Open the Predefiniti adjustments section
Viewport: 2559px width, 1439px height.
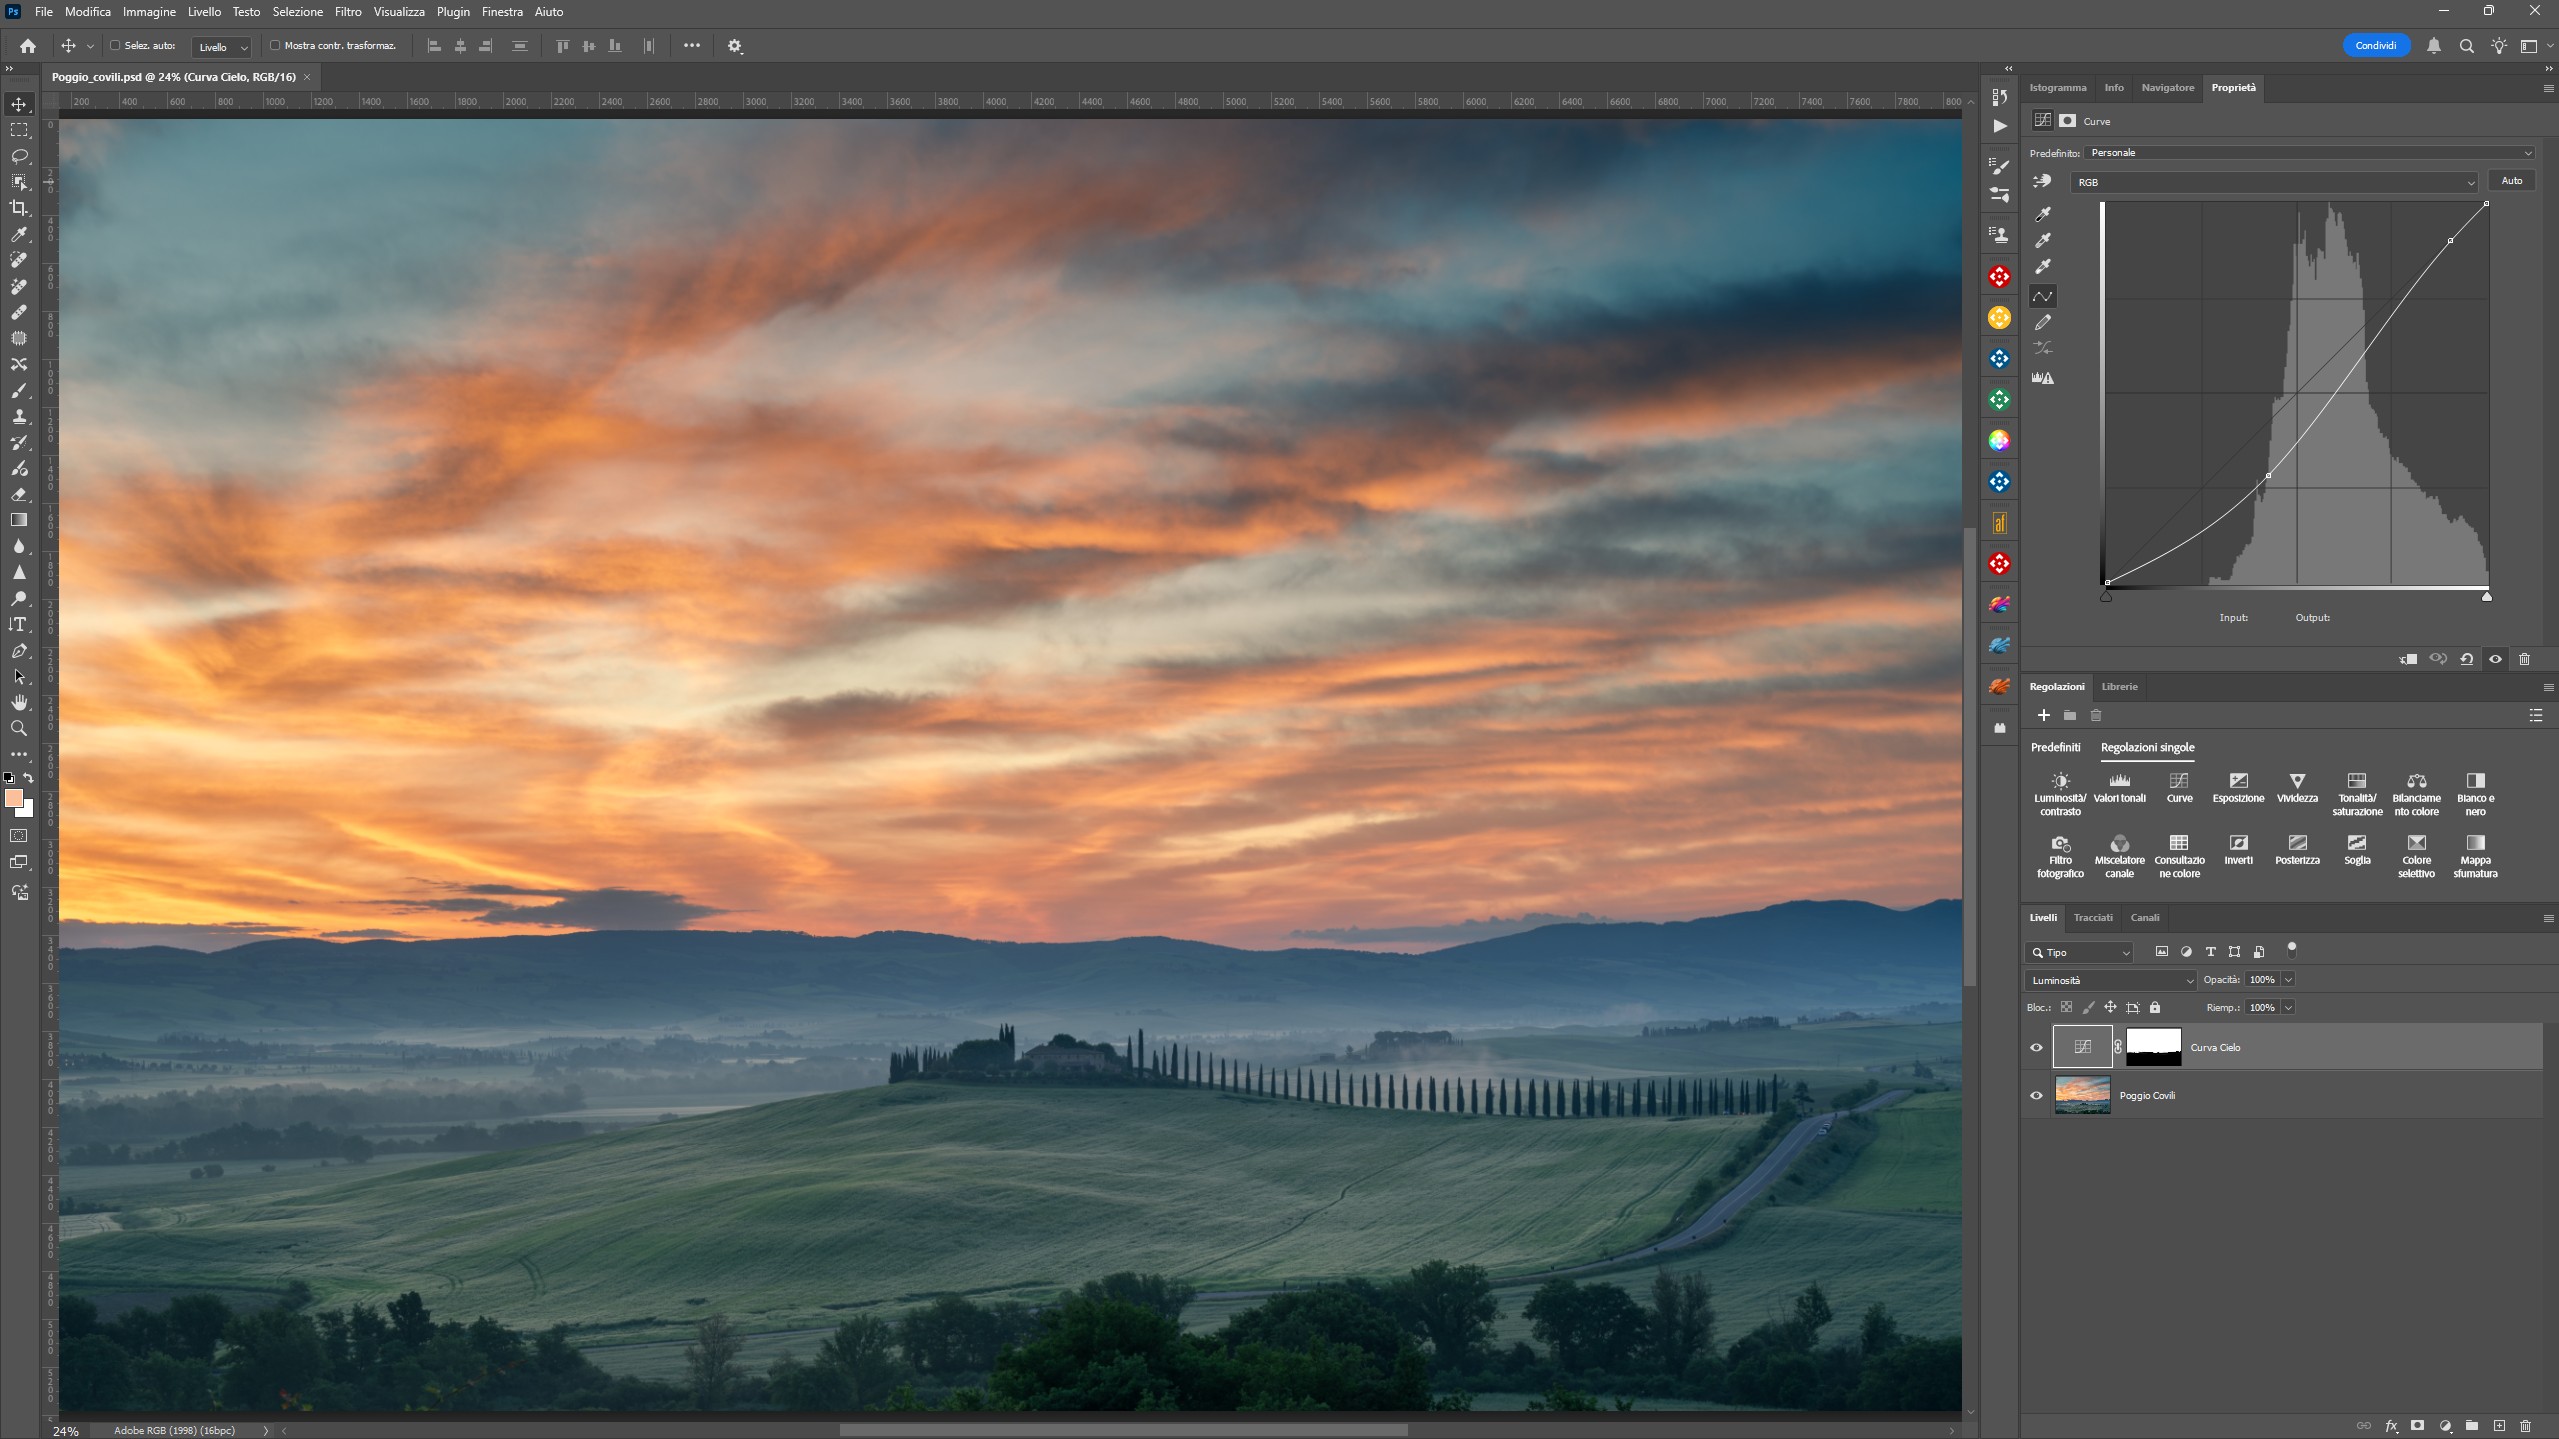click(x=2055, y=748)
